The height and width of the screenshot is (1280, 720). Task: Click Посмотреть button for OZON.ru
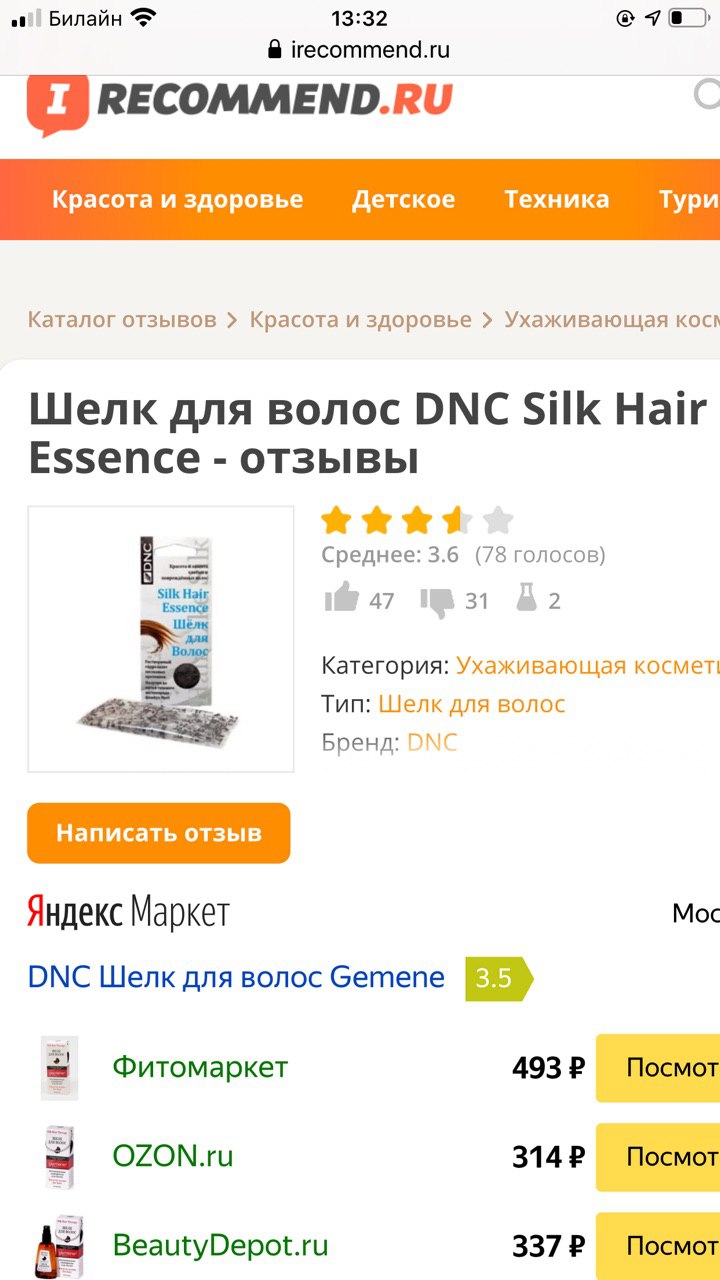click(x=658, y=1157)
